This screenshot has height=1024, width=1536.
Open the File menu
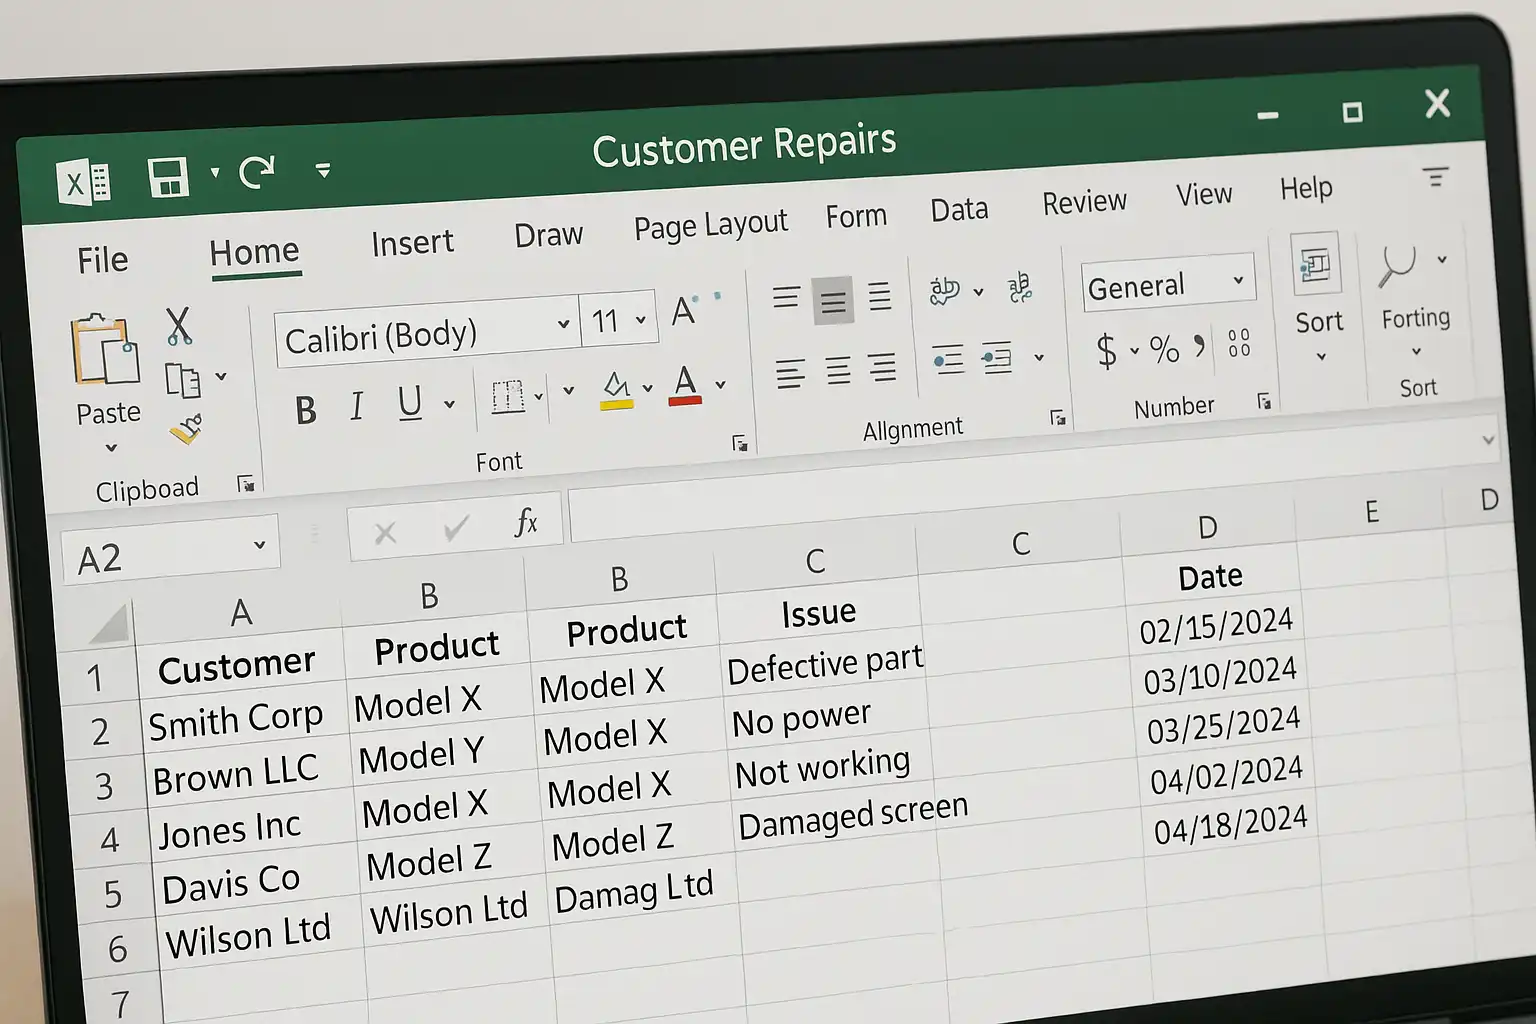point(103,260)
